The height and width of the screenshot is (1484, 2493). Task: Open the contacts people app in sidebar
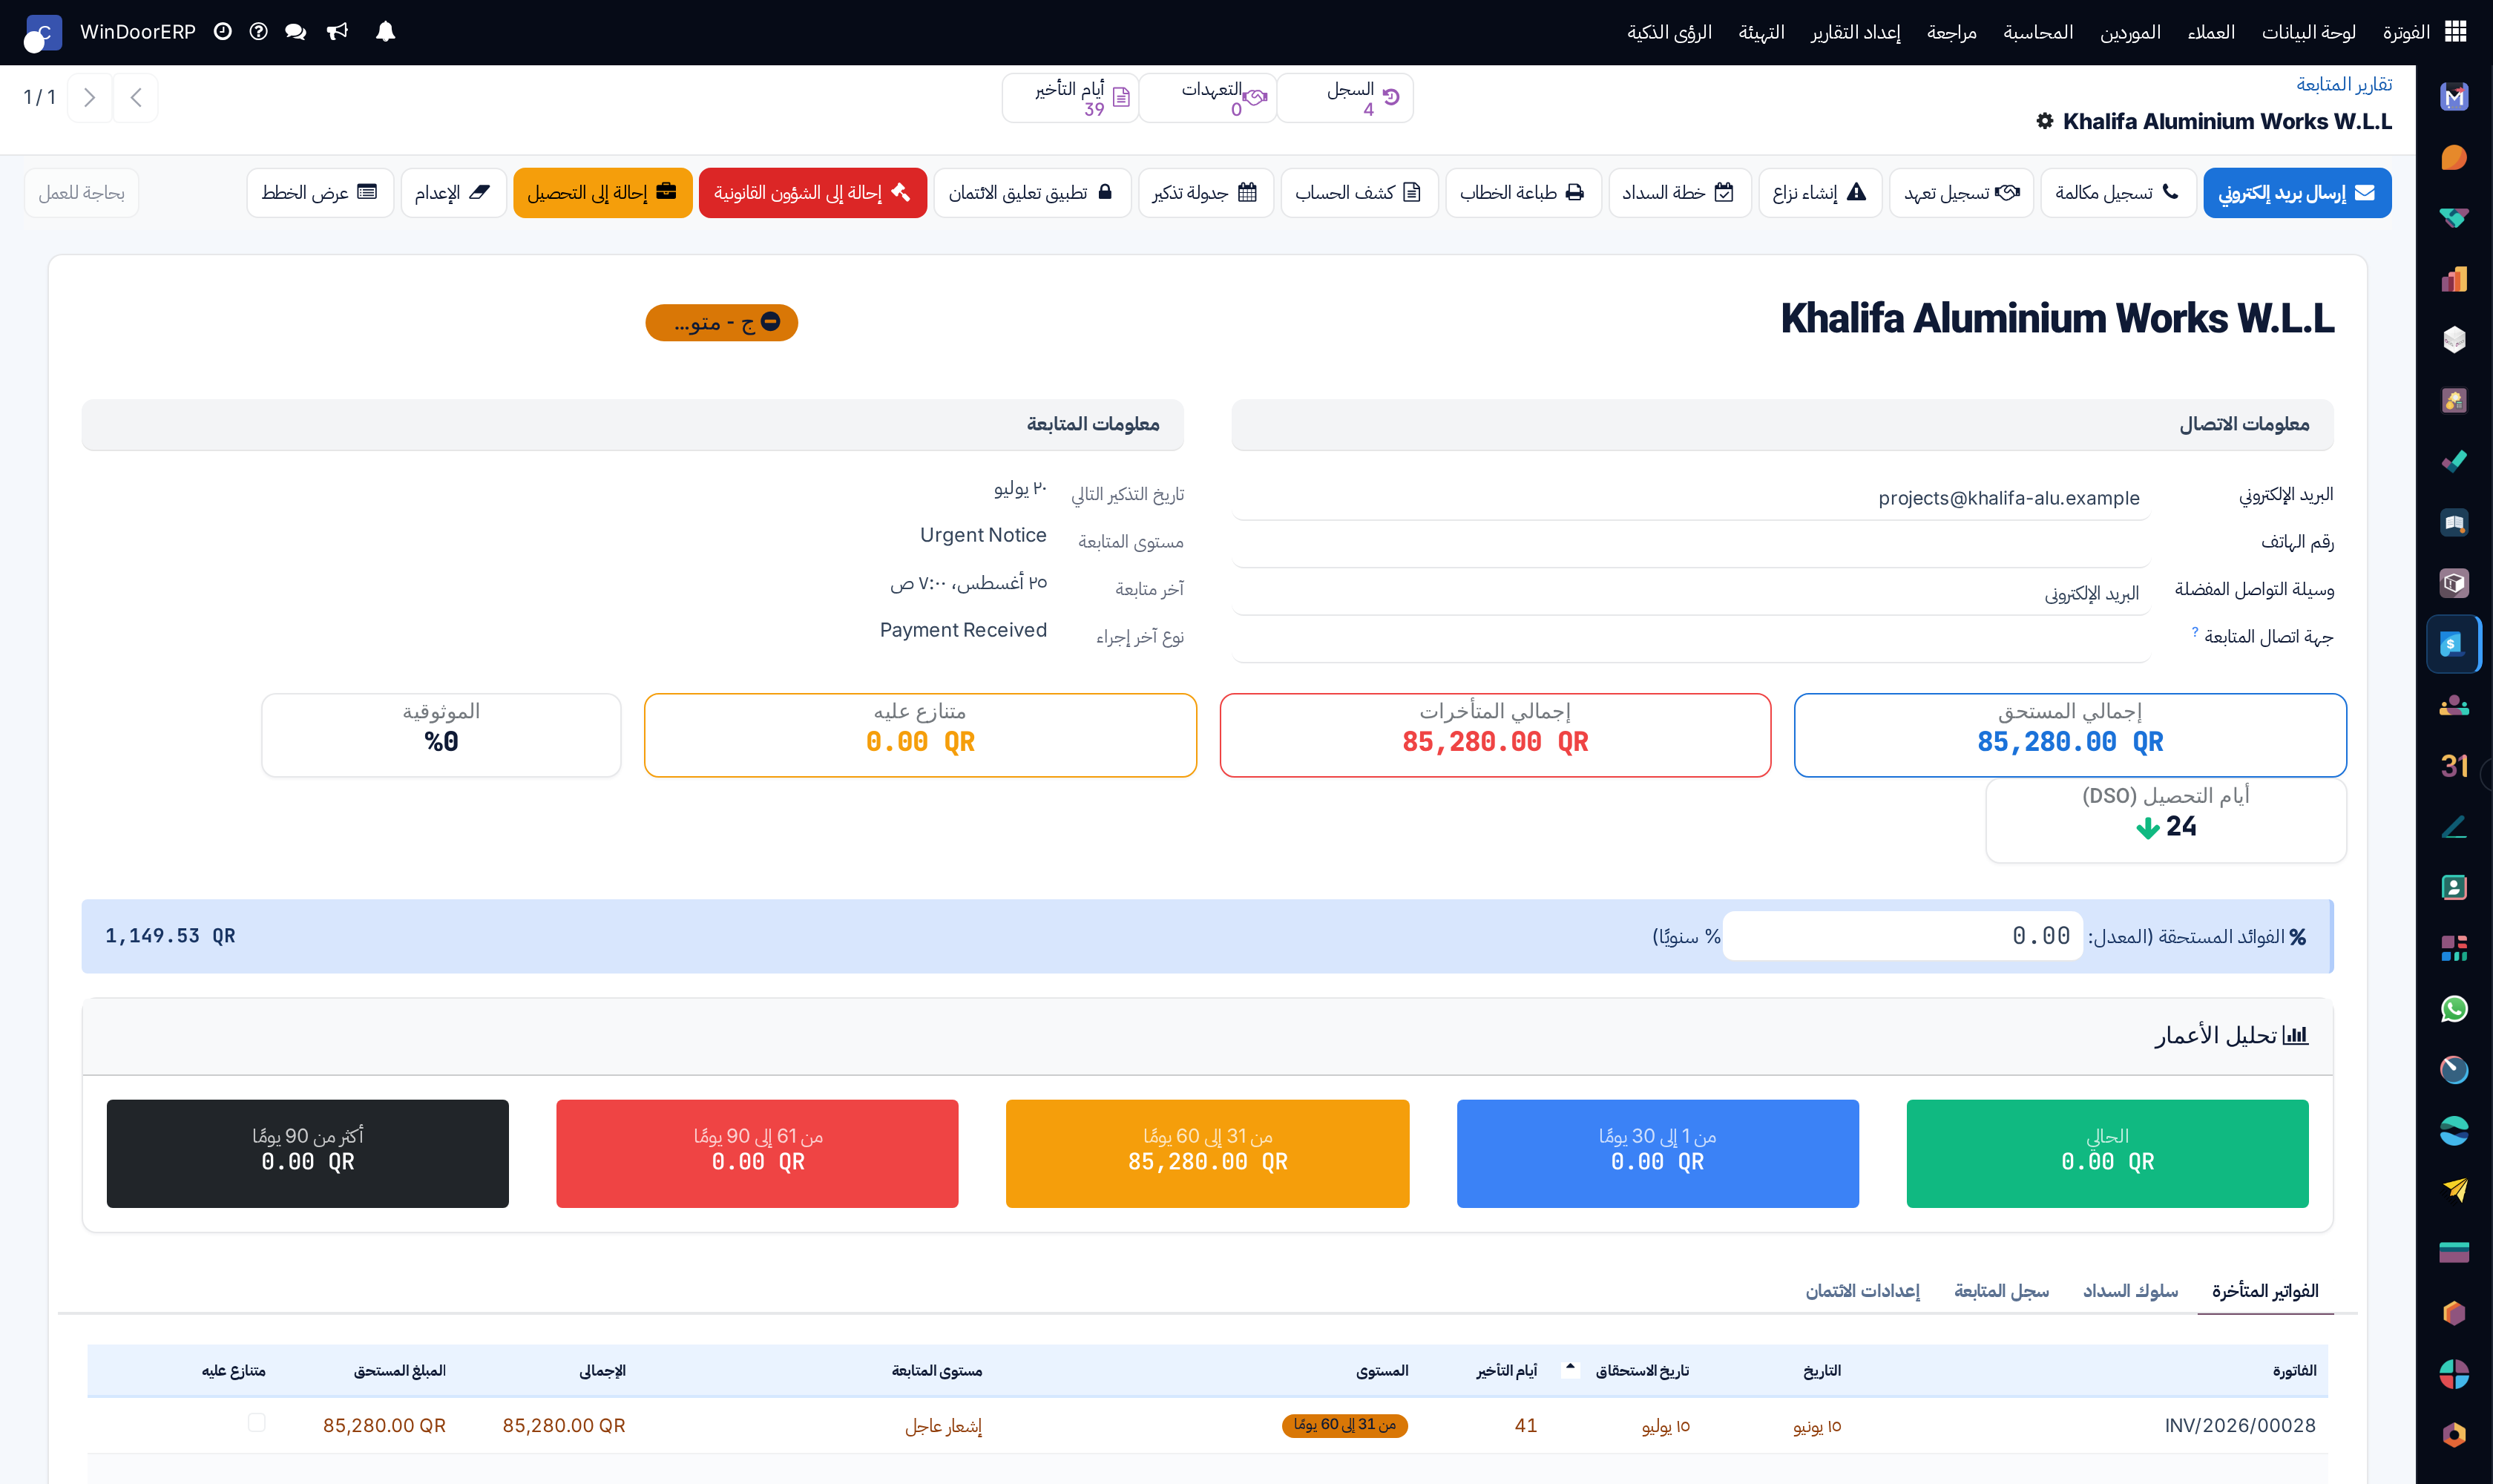(2454, 705)
